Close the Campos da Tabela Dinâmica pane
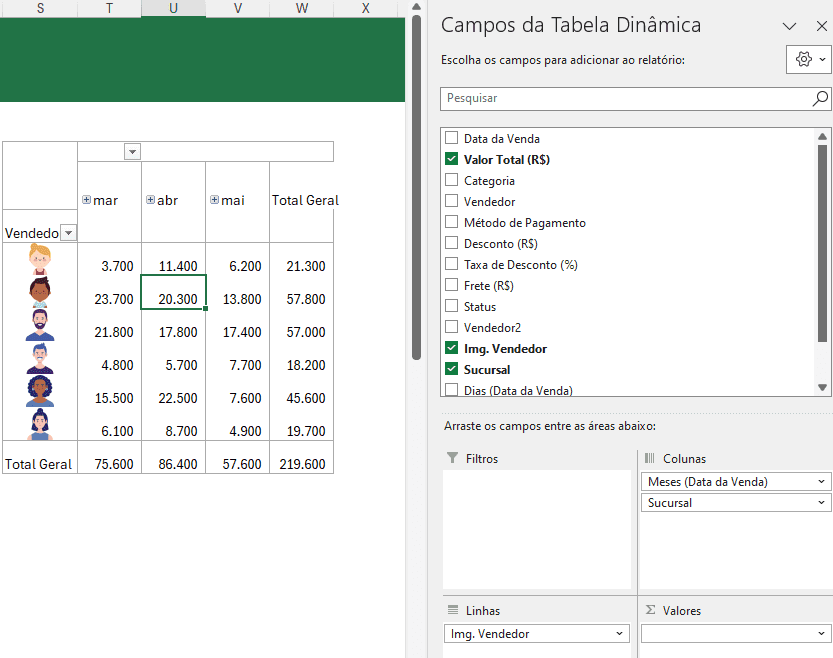The width and height of the screenshot is (833, 658). click(822, 25)
